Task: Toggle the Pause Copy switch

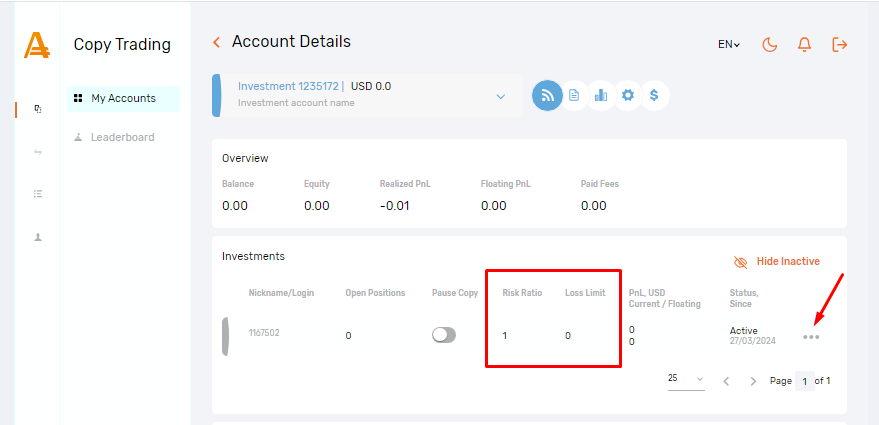Action: click(x=444, y=335)
